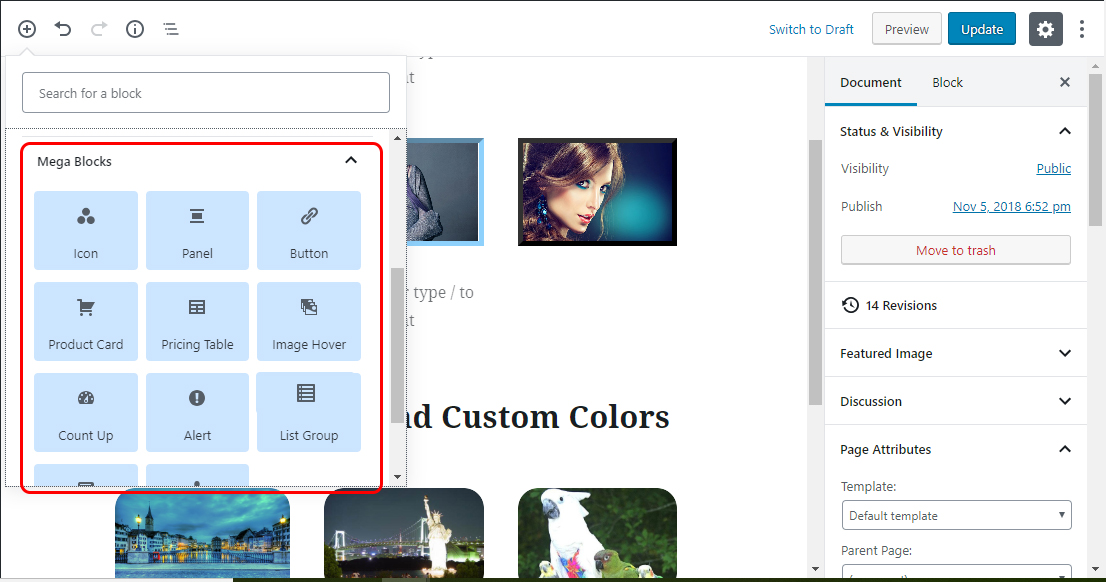Switch to the Block tab
This screenshot has width=1106, height=582.
(947, 83)
